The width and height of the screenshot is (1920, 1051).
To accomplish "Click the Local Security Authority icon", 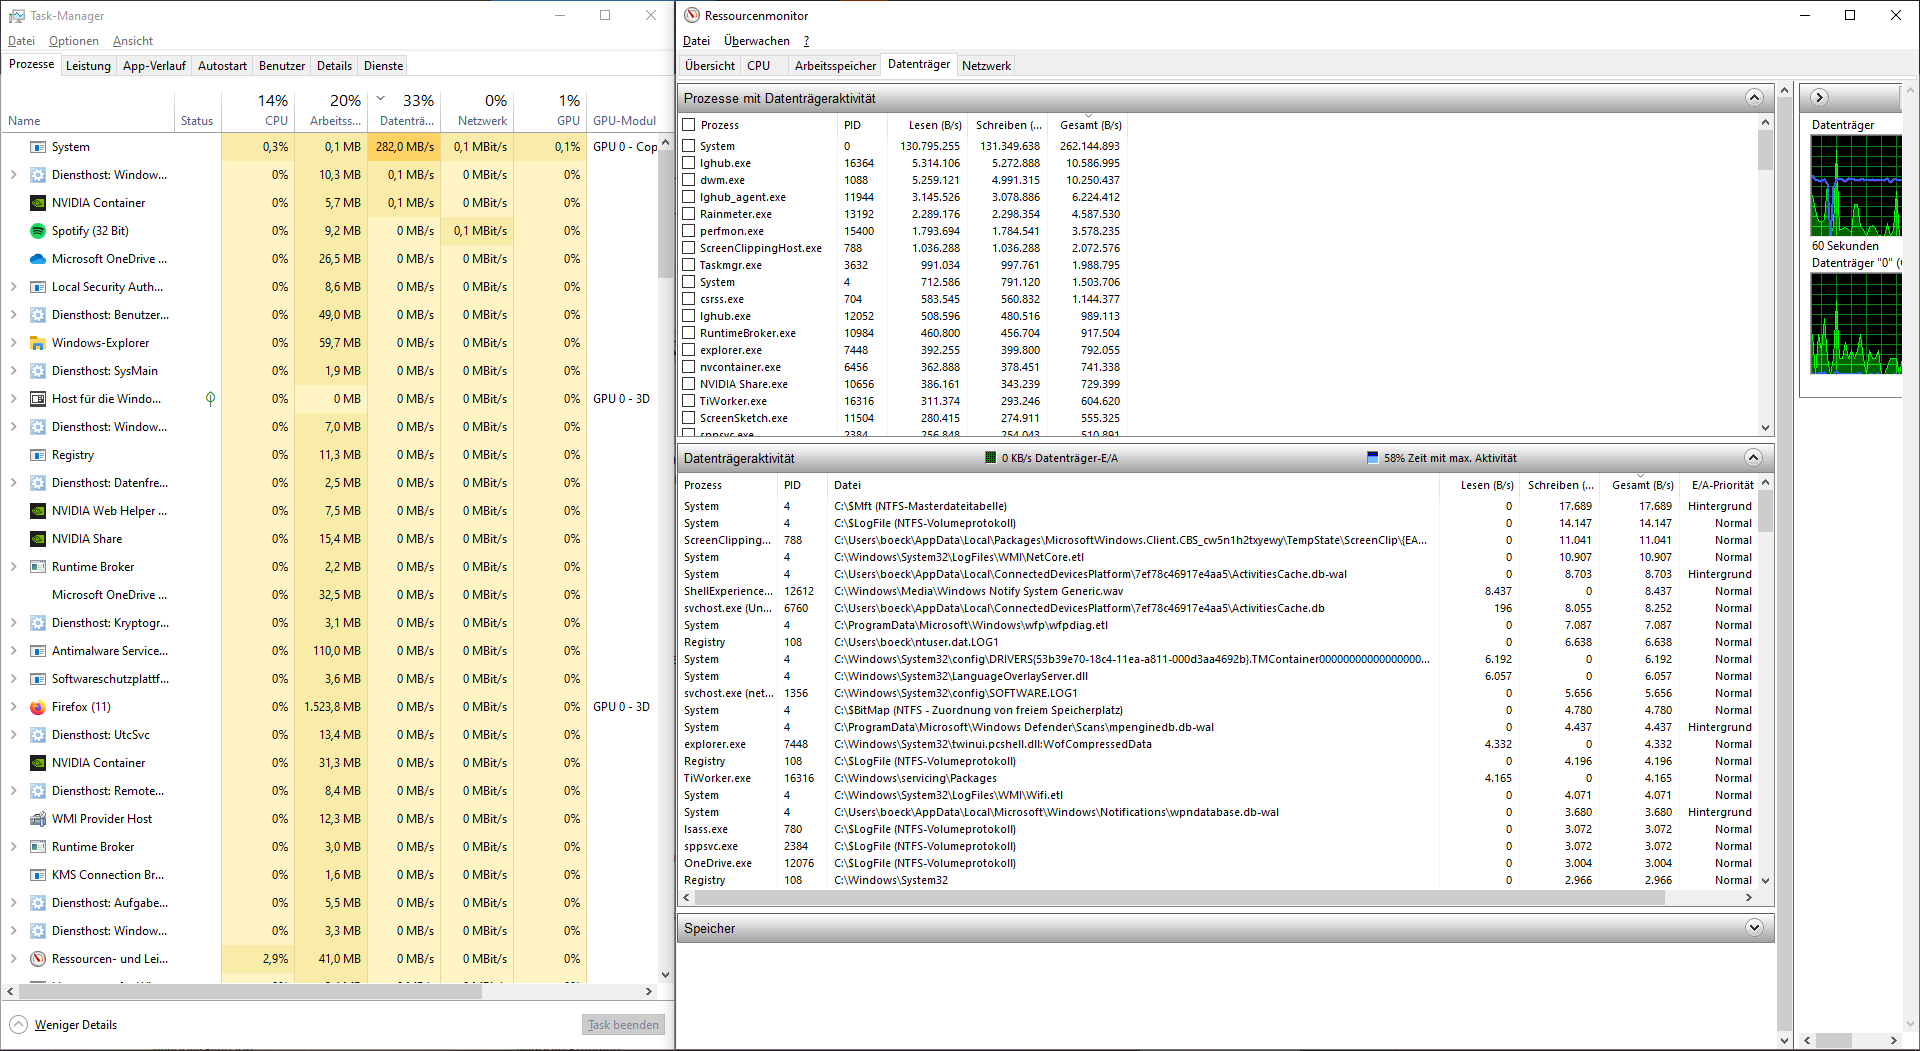I will click(38, 287).
